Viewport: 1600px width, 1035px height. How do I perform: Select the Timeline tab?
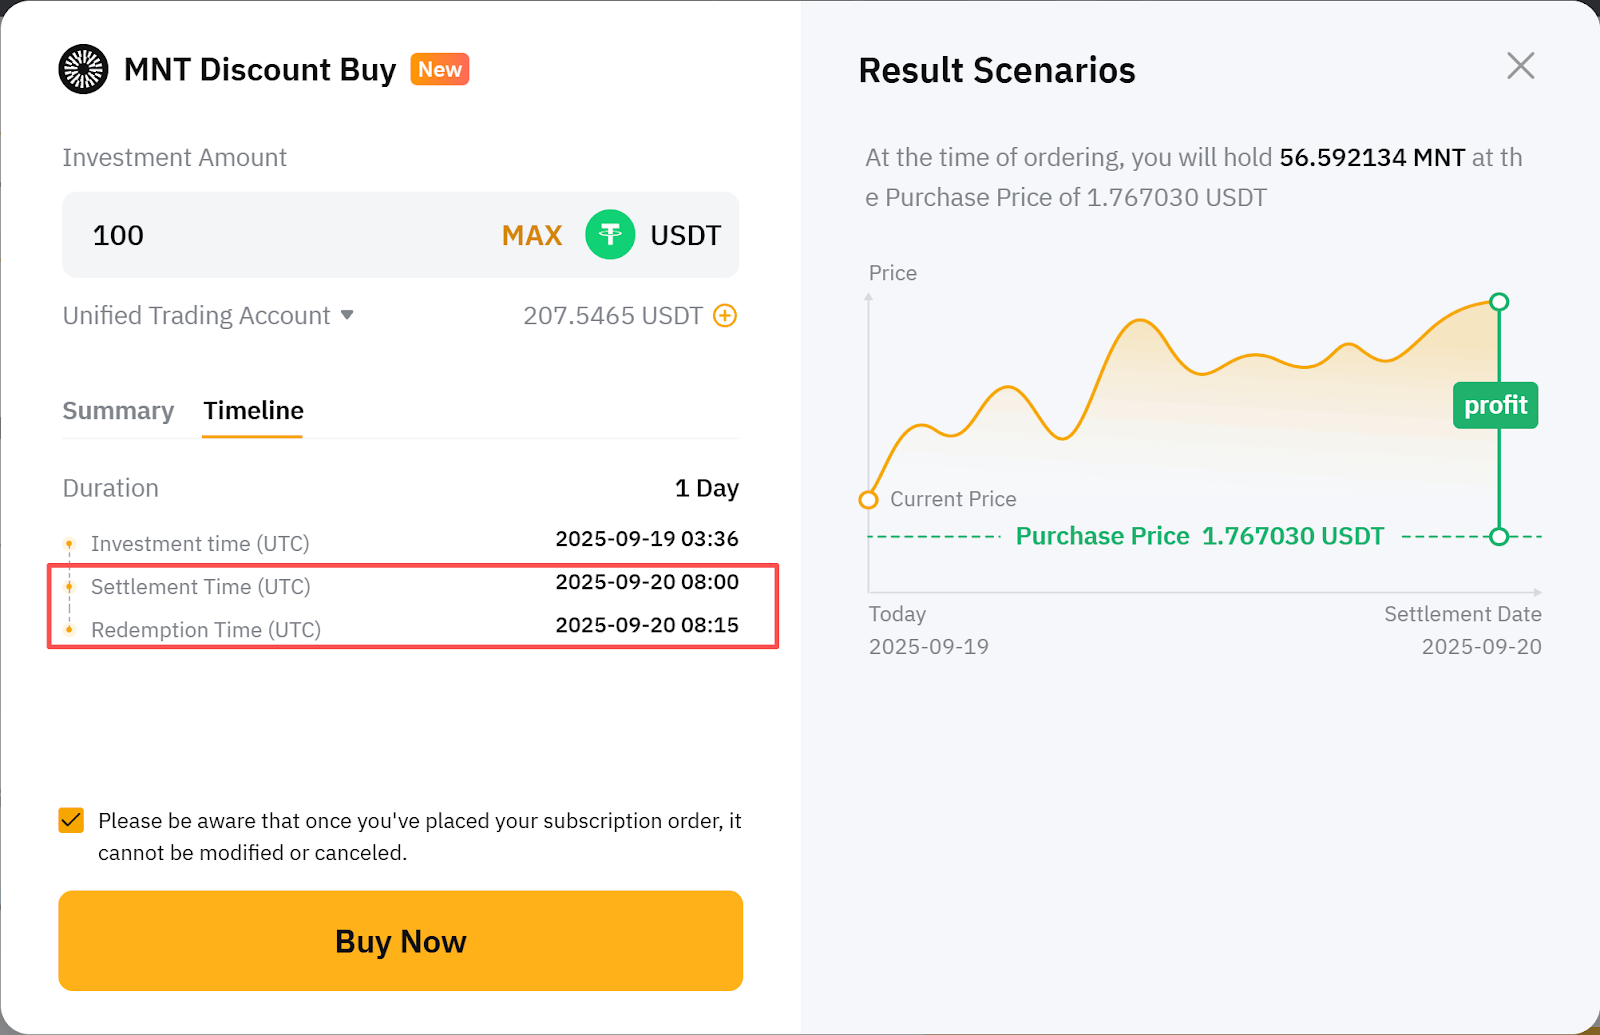253,411
